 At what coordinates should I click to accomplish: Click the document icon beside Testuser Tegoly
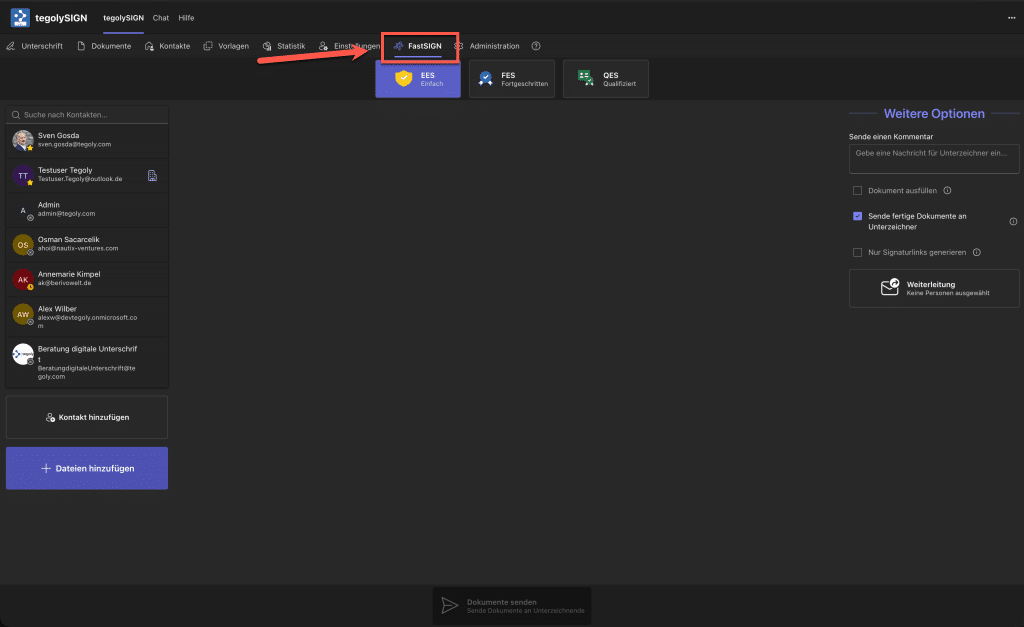pos(152,176)
